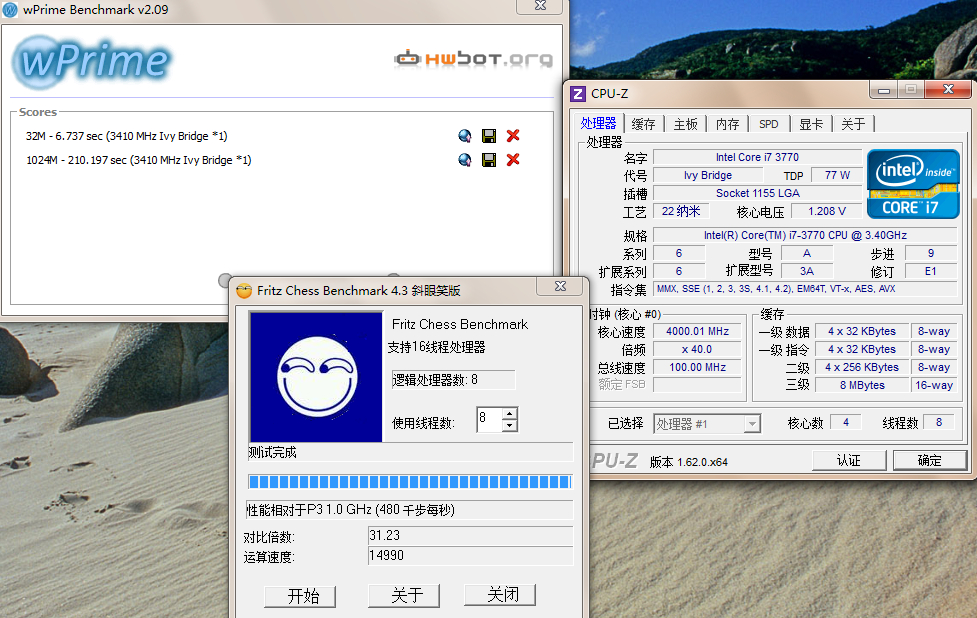Start the Fritz benchmark with 开始
977x618 pixels.
300,596
